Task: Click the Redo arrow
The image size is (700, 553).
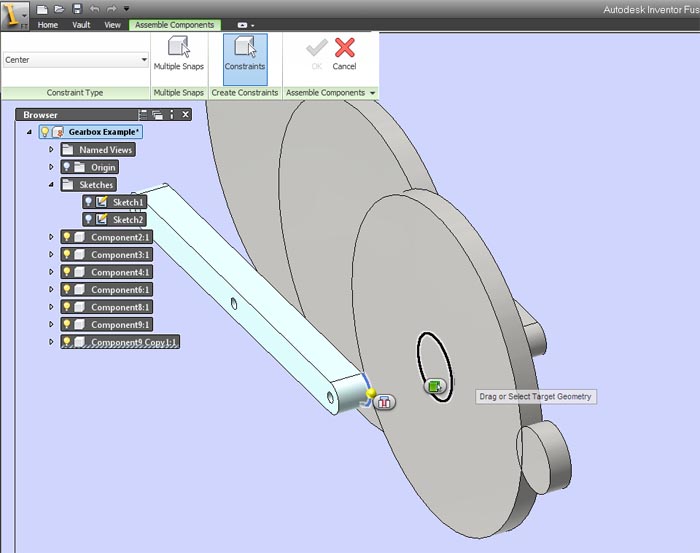Action: click(111, 9)
